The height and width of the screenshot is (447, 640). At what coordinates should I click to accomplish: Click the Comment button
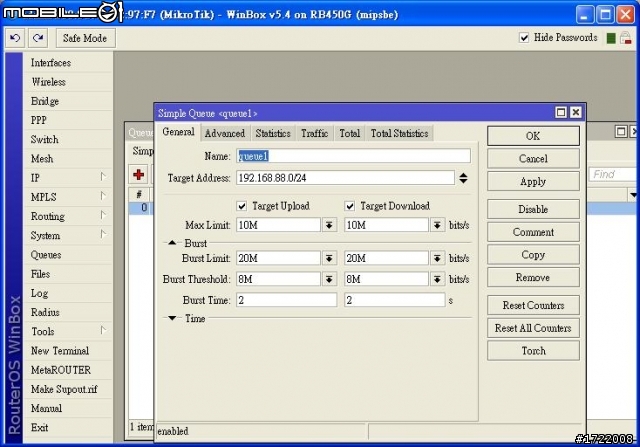(533, 232)
